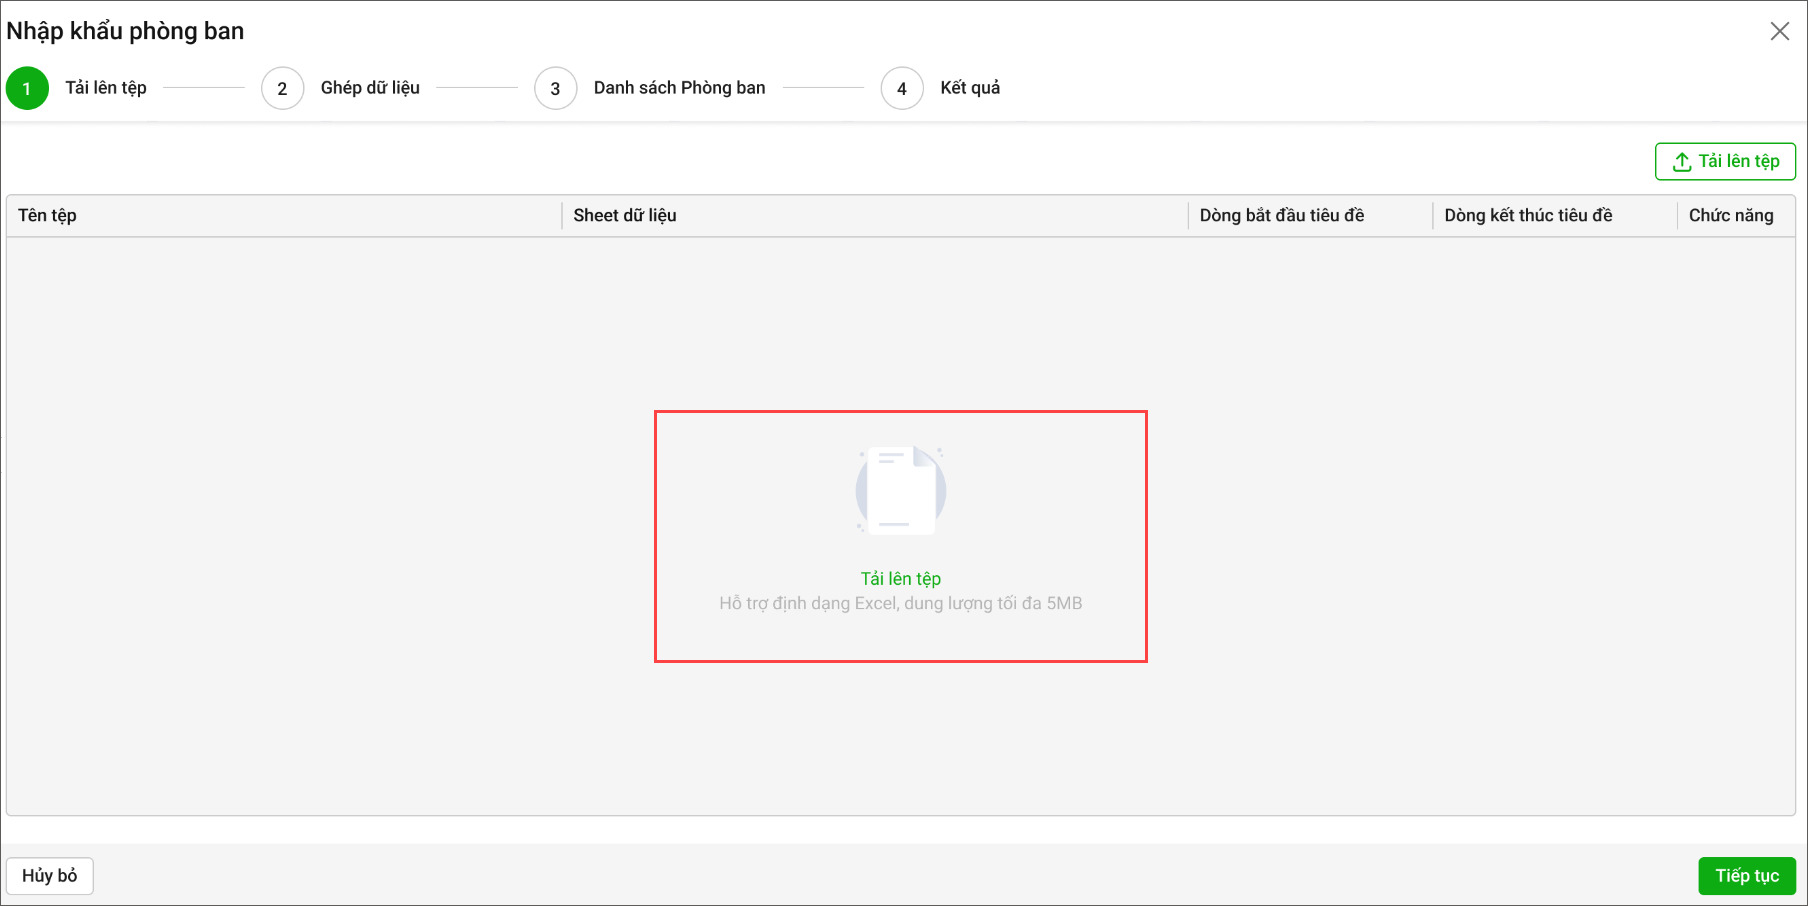Click the Tên tệp column header
Screen dimensions: 1808x906
point(47,216)
